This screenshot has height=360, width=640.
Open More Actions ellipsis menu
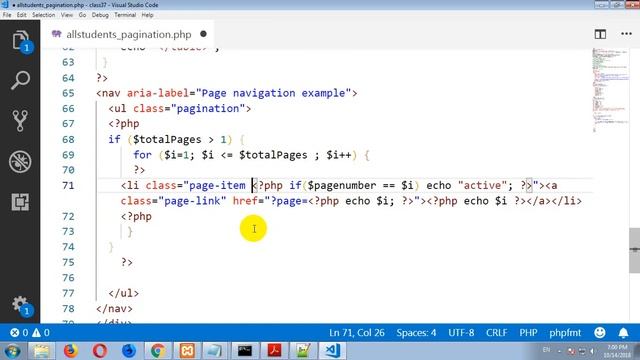626,34
